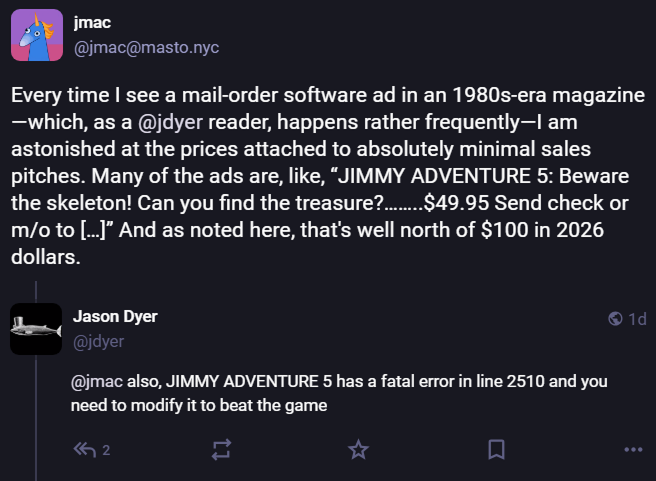Click the @jmac mention in the reply
This screenshot has height=481, width=656.
[96, 382]
